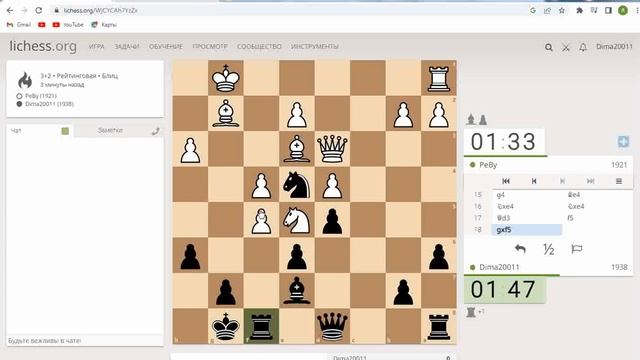Image resolution: width=640 pixels, height=360 pixels.
Task: Reload the page with the refresh icon
Action: (38, 10)
